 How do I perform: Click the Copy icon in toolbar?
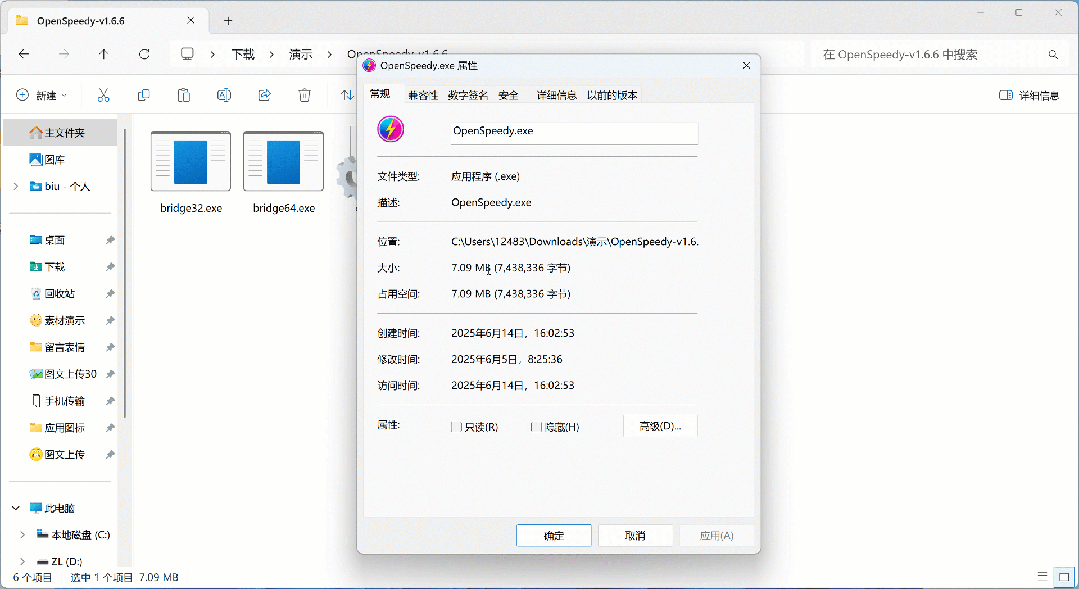point(143,95)
